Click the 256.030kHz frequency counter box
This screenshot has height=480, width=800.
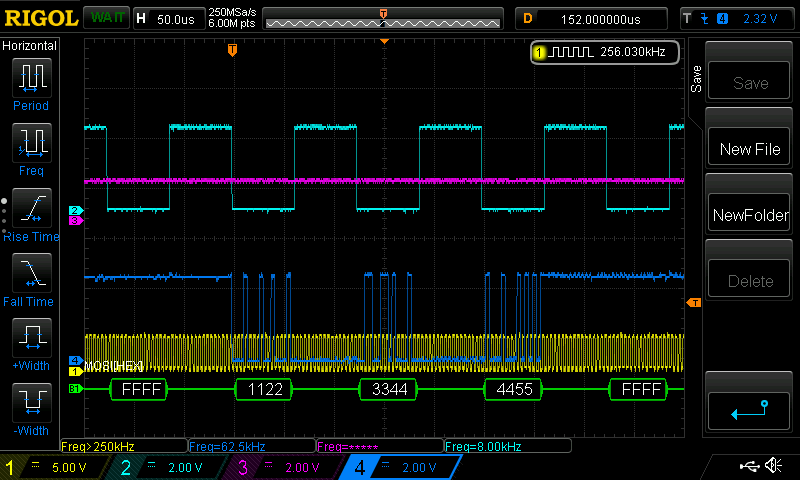click(x=605, y=52)
